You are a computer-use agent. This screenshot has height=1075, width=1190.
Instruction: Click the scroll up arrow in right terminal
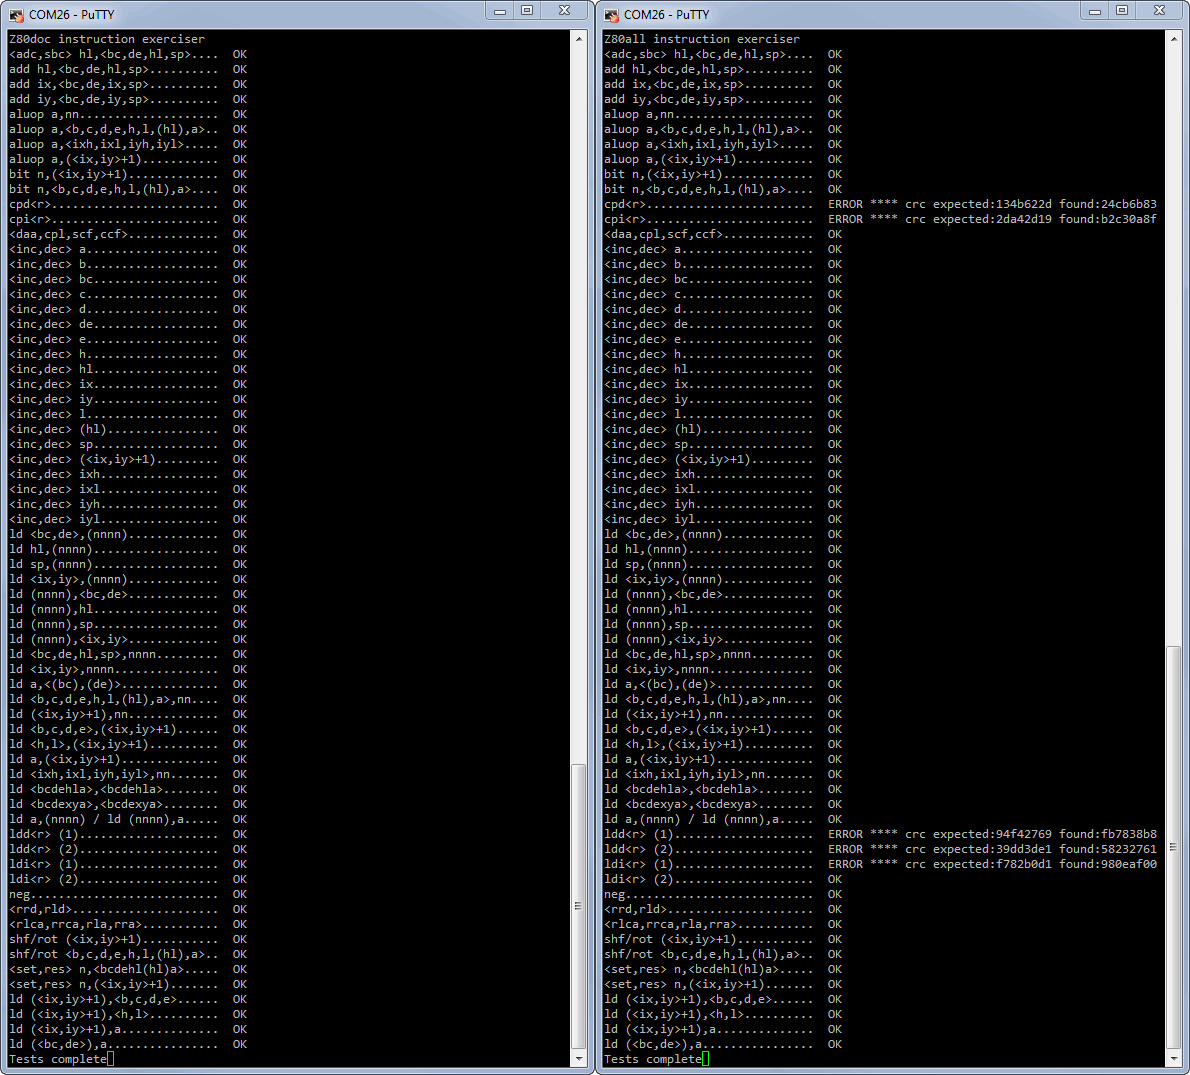[1173, 38]
